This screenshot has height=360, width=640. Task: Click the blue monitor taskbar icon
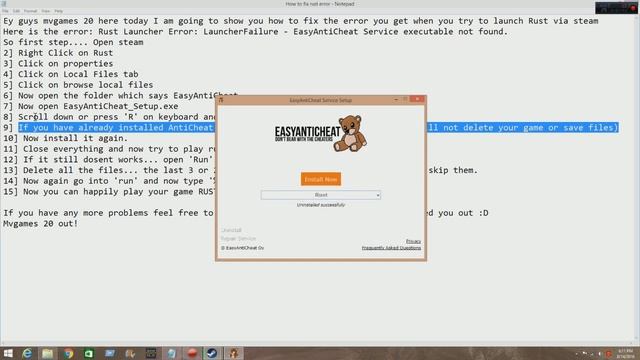[109, 353]
